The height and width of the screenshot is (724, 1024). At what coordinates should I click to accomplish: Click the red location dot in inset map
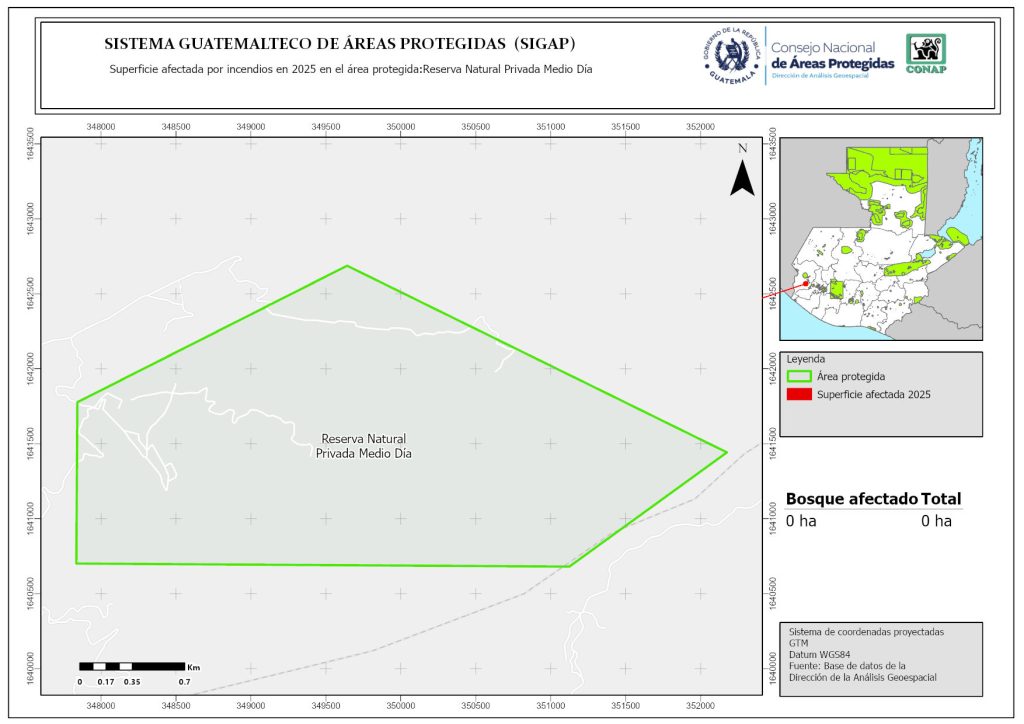[x=806, y=284]
